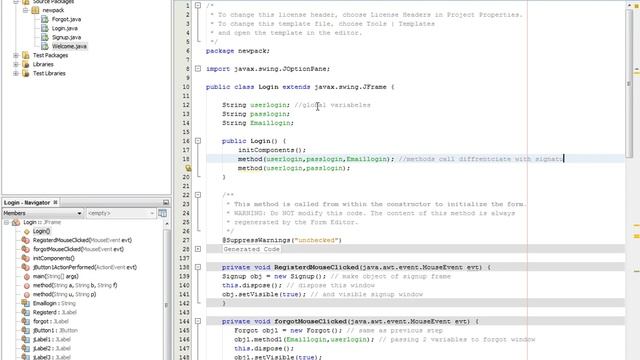Image resolution: width=640 pixels, height=360 pixels.
Task: Click 'obj.setVisible(true);' on line 141
Action: click(264, 294)
